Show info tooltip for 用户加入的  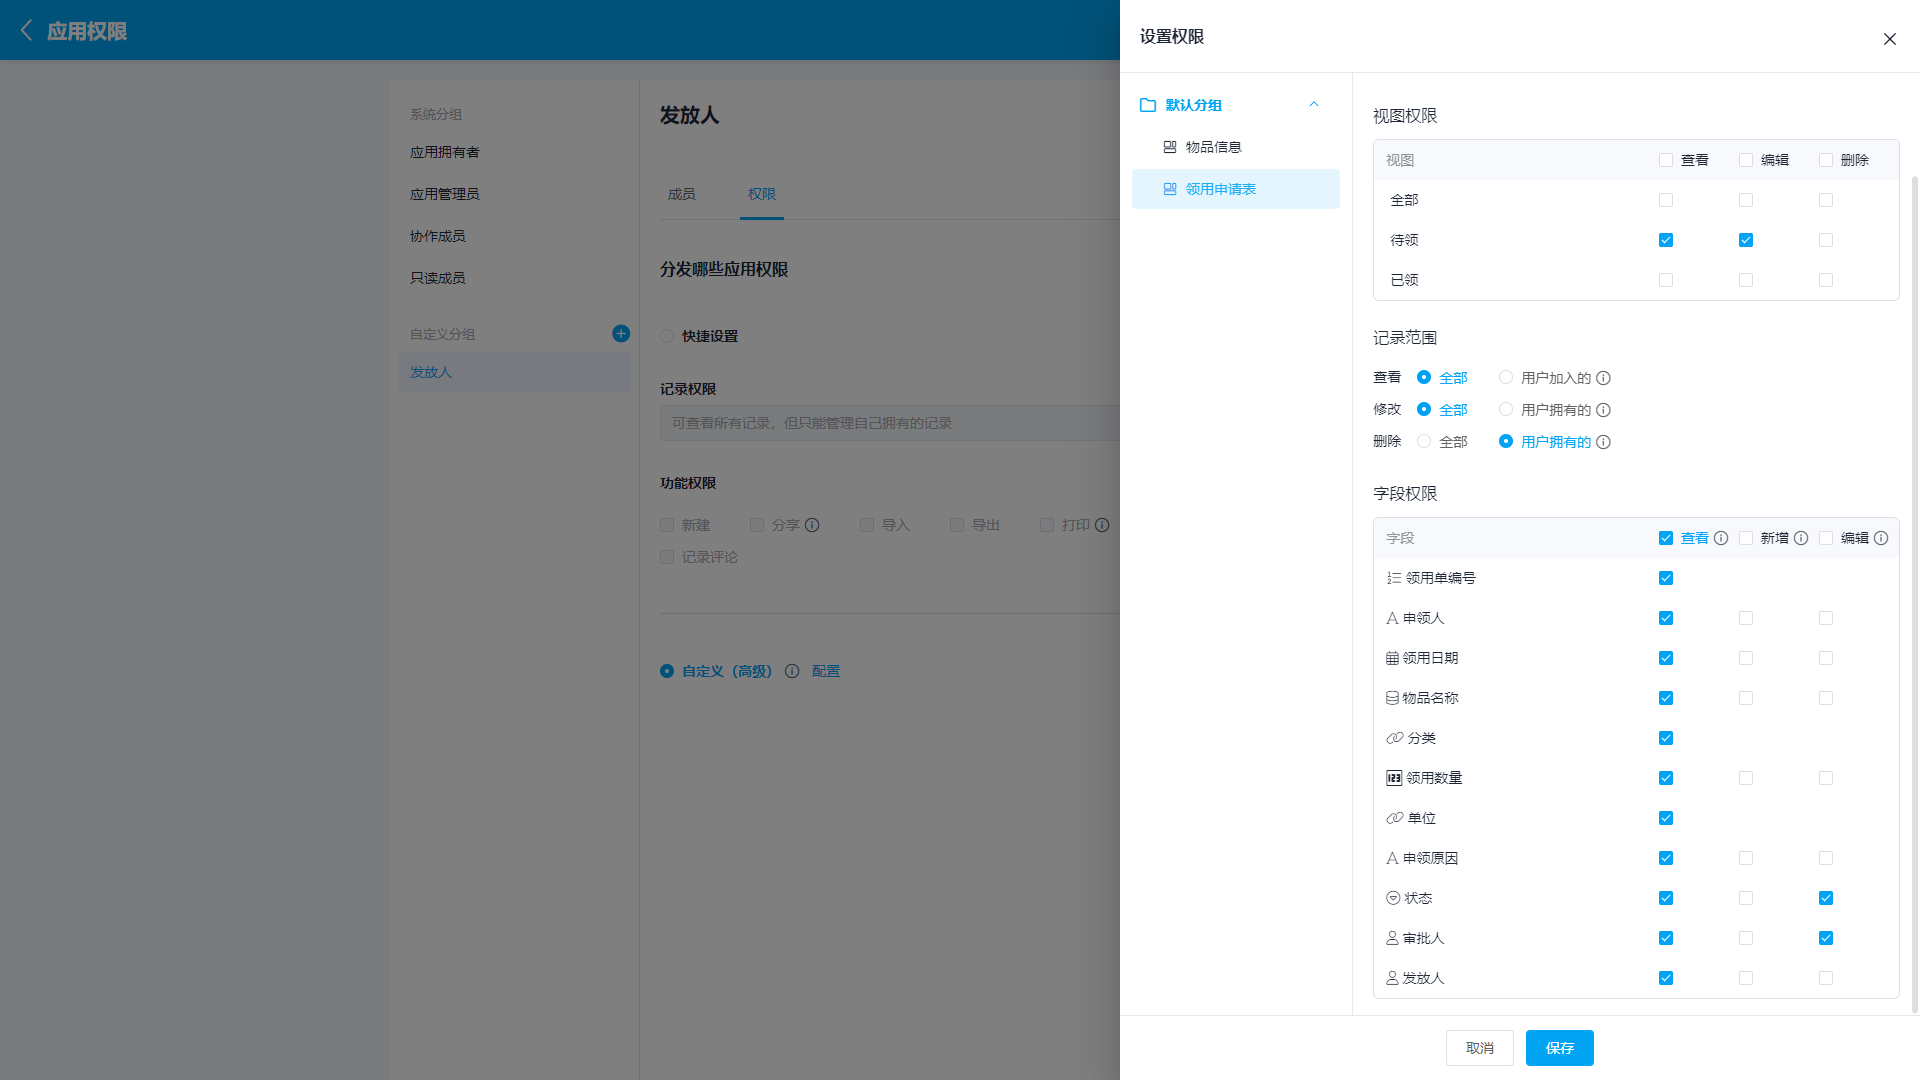1603,378
